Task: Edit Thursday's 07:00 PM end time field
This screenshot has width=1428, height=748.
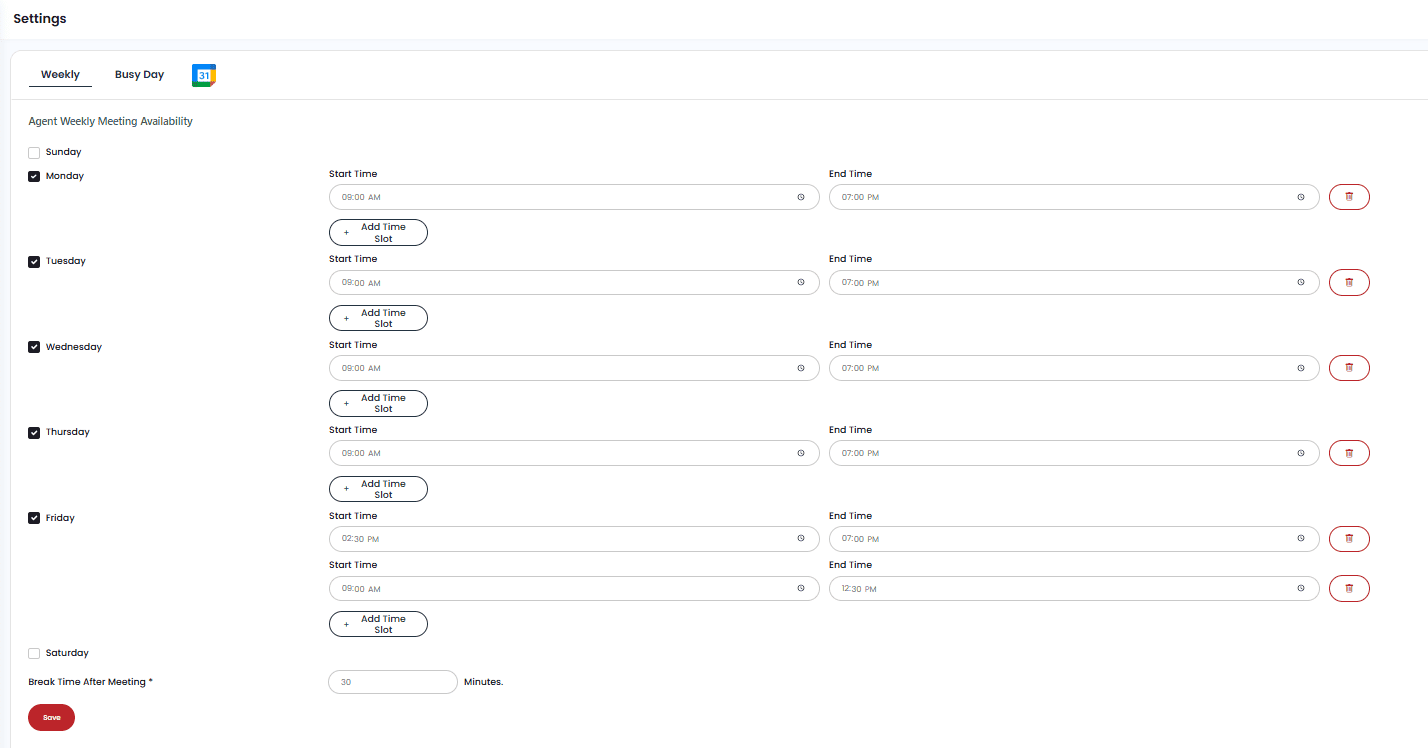Action: coord(1074,453)
